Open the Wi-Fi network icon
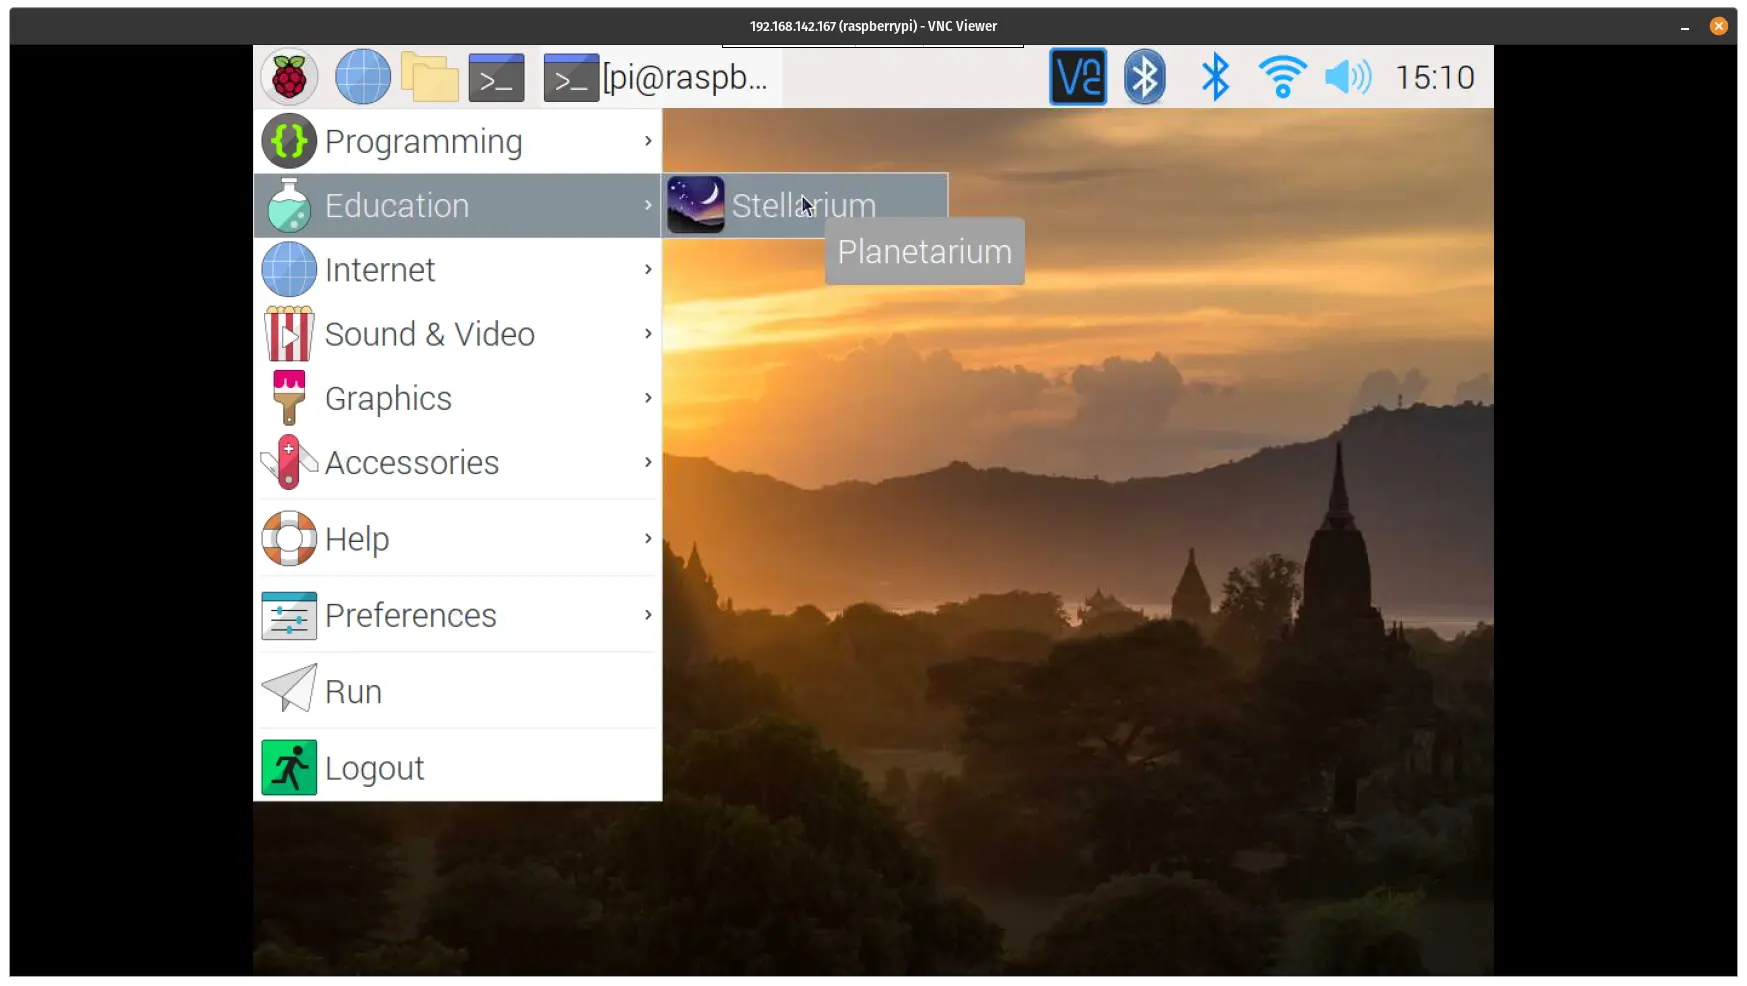 click(1282, 77)
